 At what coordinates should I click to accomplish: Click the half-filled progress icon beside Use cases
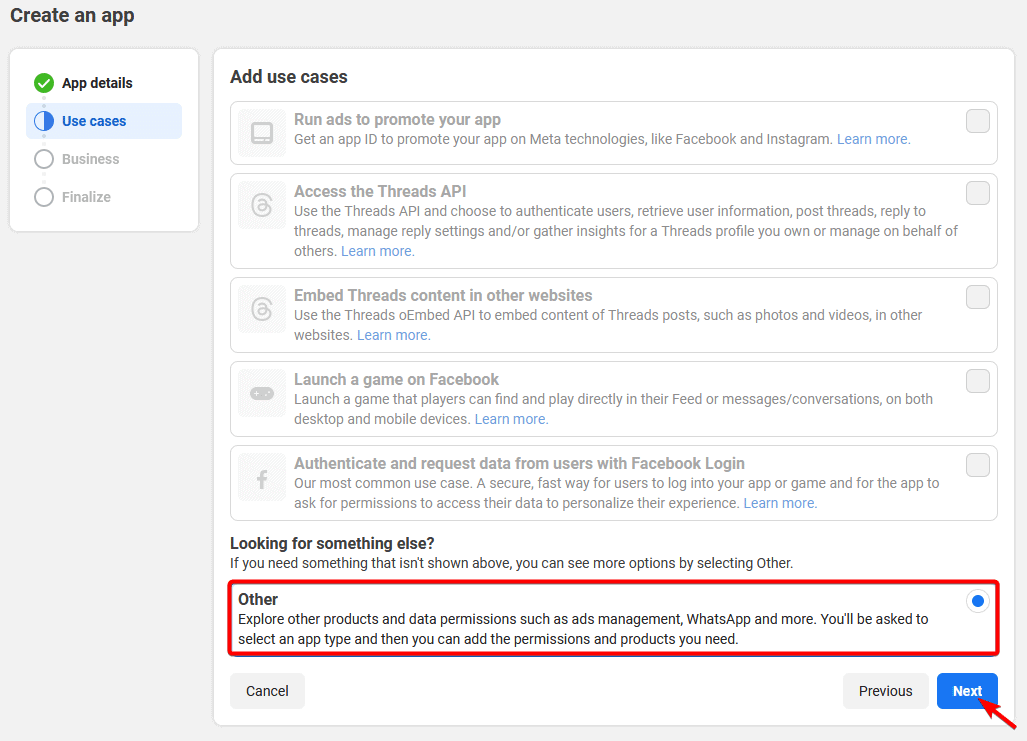44,120
